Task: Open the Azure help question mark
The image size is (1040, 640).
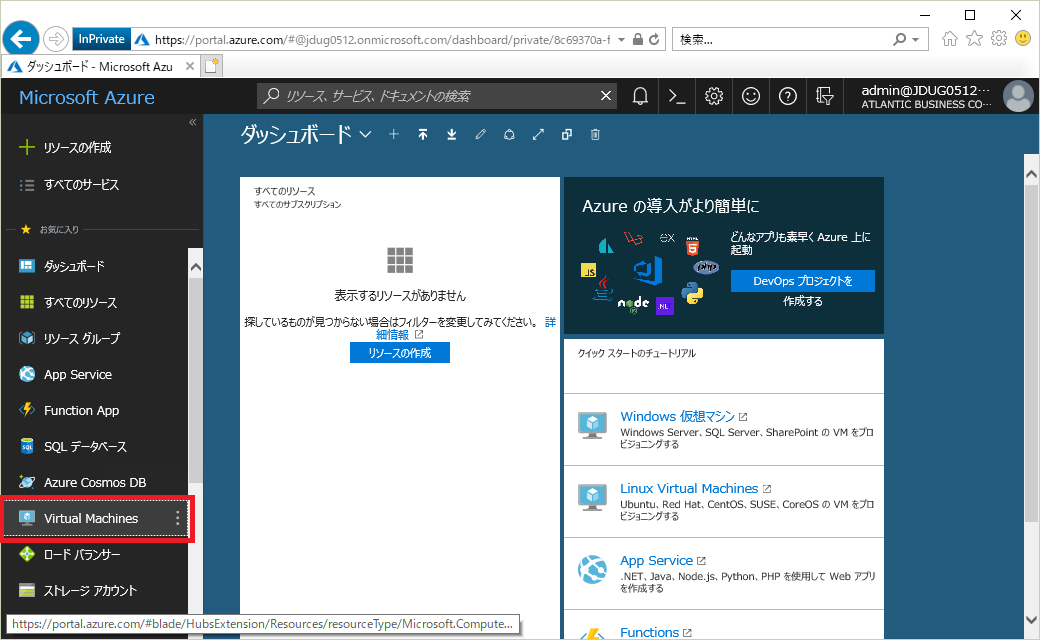Action: (x=787, y=97)
